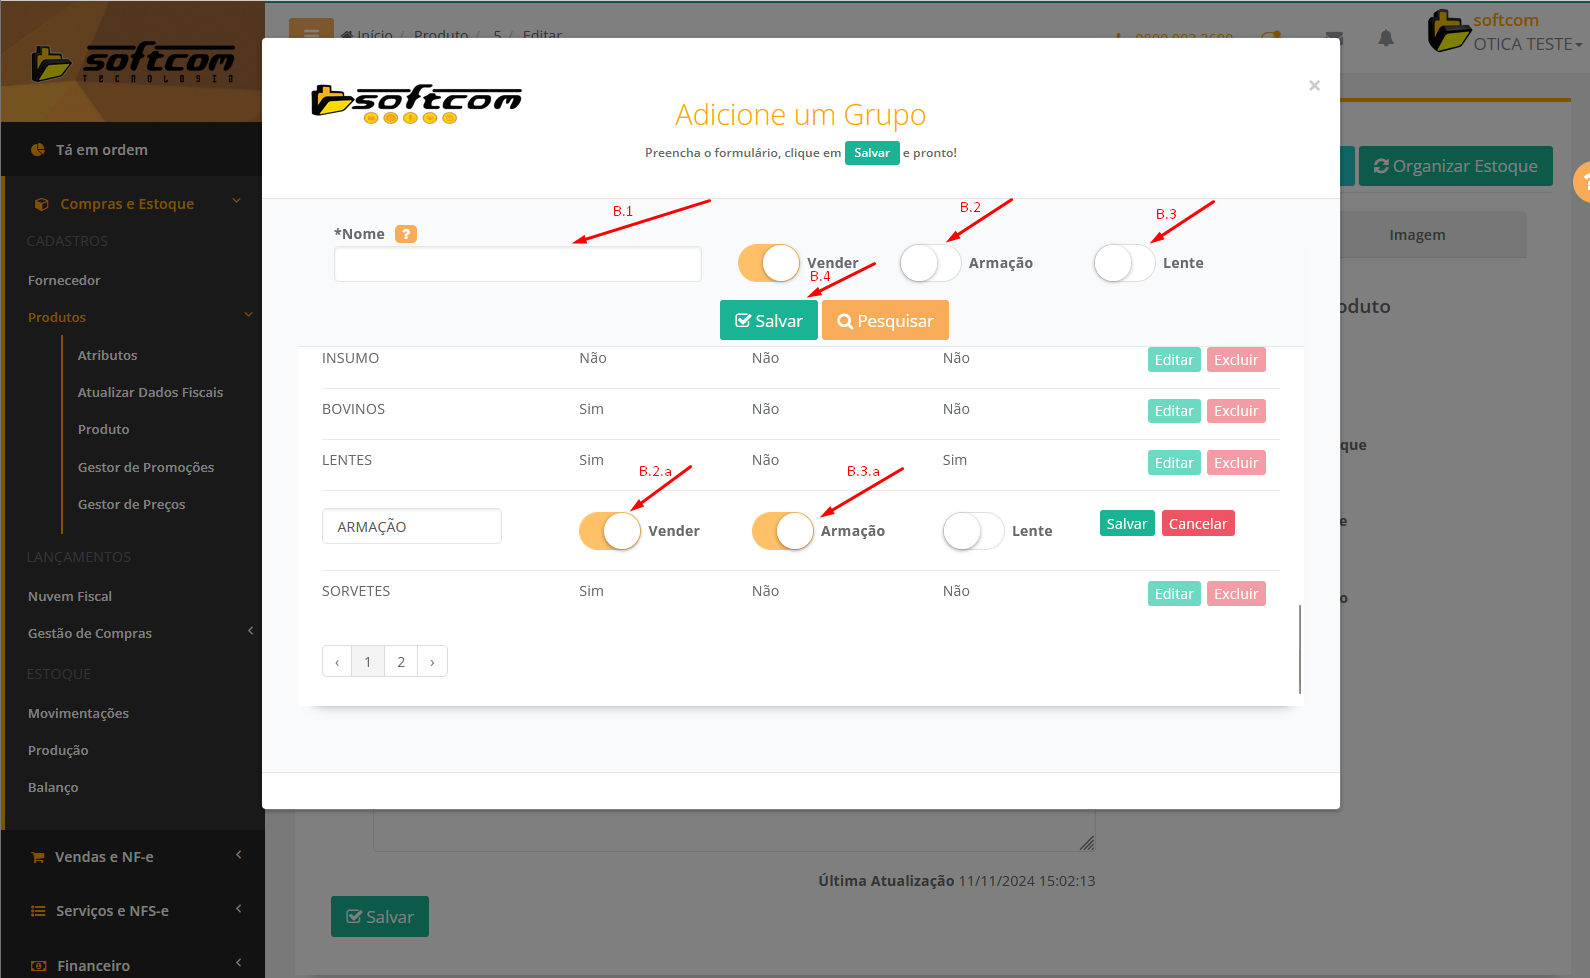Click the orange question mark help icon beside Nome
The image size is (1590, 978).
click(405, 234)
